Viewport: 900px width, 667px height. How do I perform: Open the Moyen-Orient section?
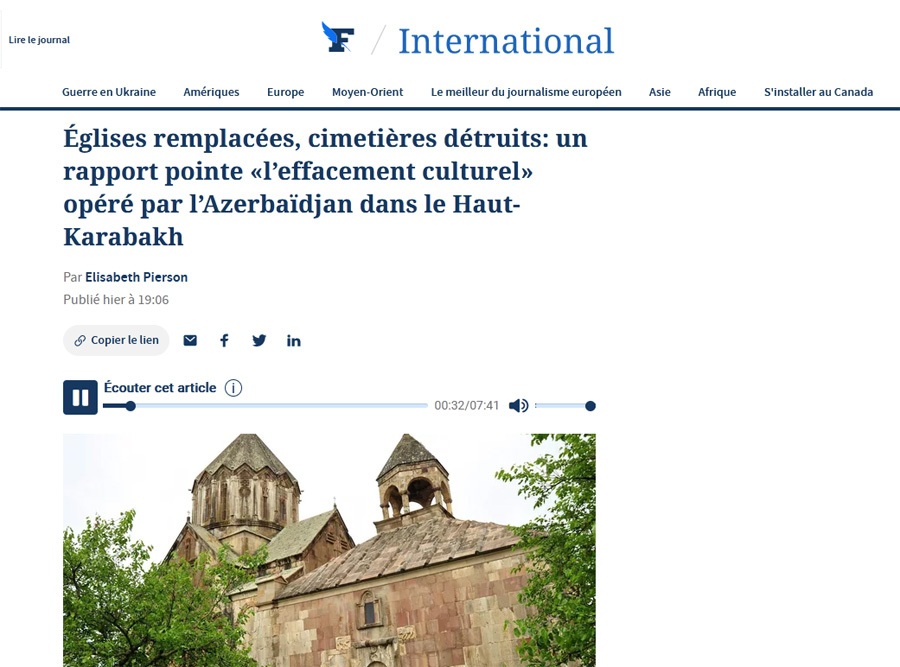[367, 92]
